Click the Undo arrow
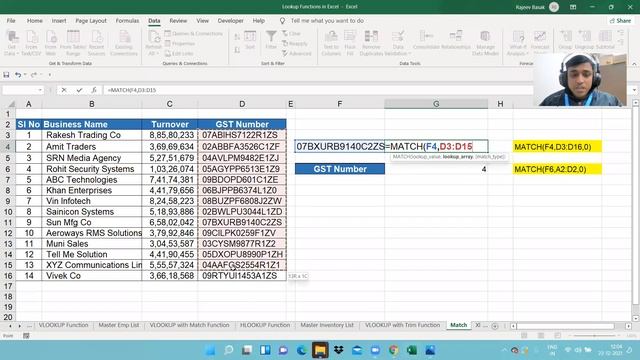This screenshot has width=640, height=360. pyautogui.click(x=18, y=75)
